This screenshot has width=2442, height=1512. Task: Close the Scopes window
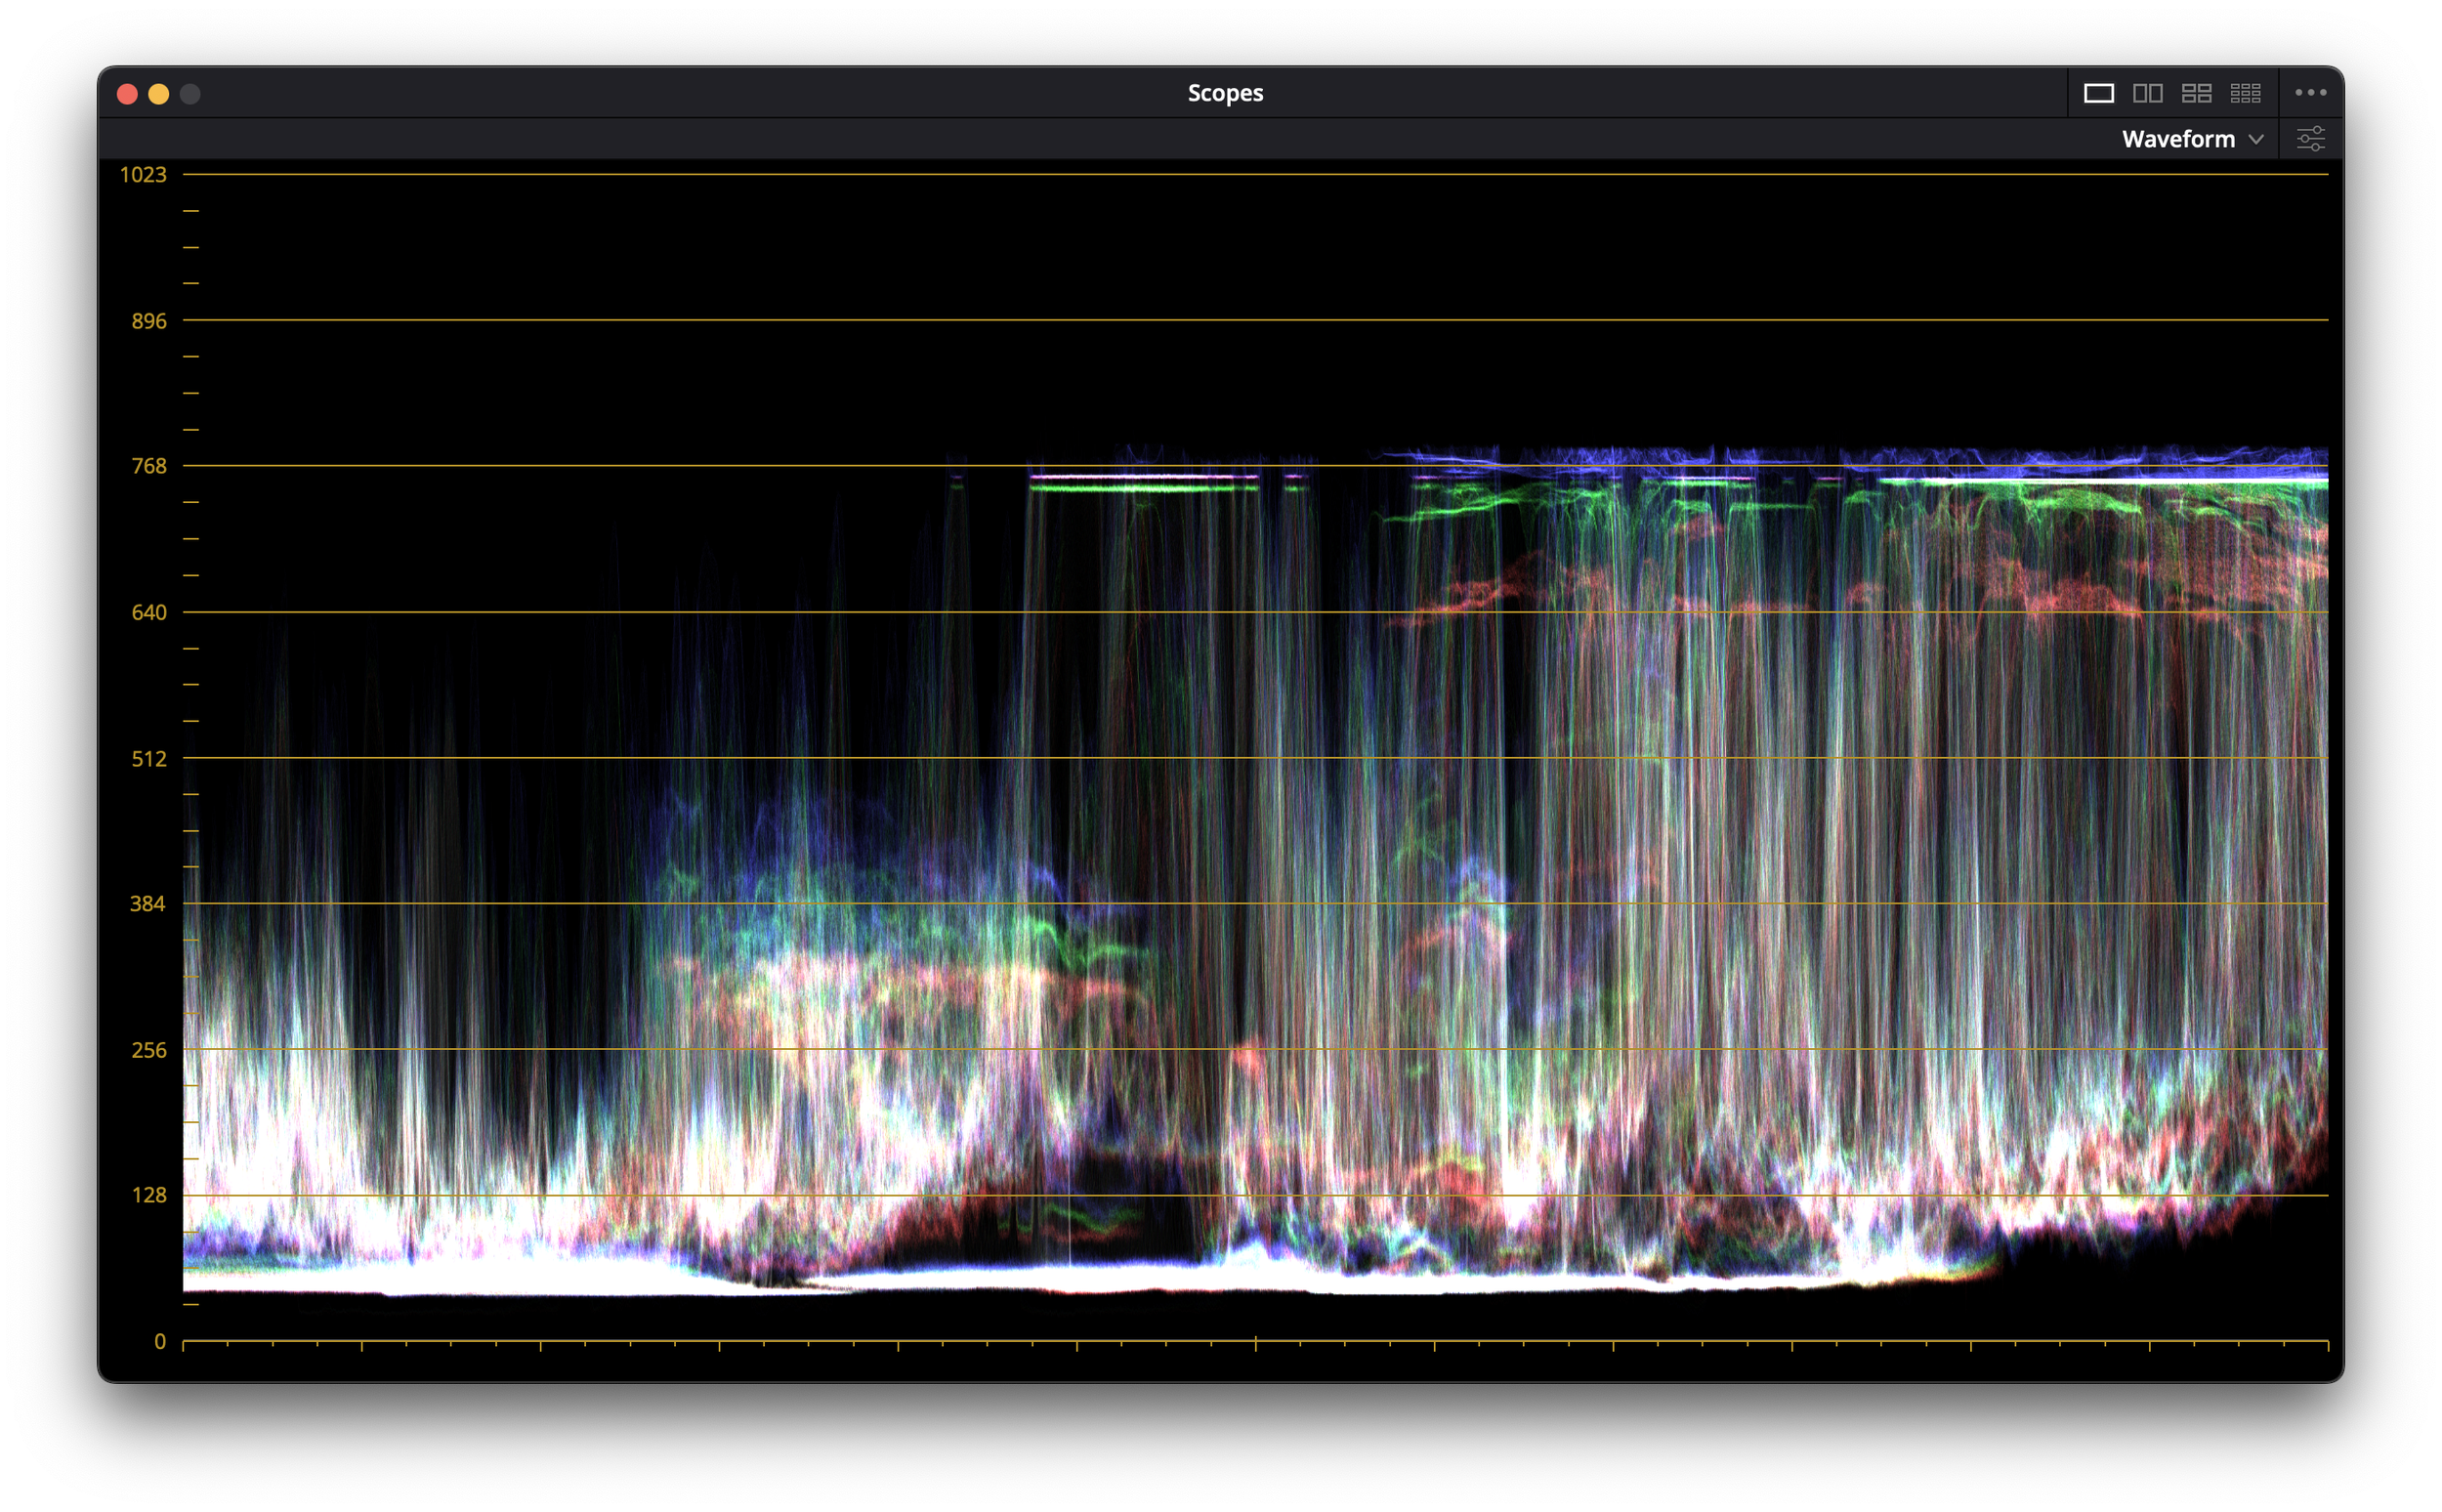click(127, 94)
